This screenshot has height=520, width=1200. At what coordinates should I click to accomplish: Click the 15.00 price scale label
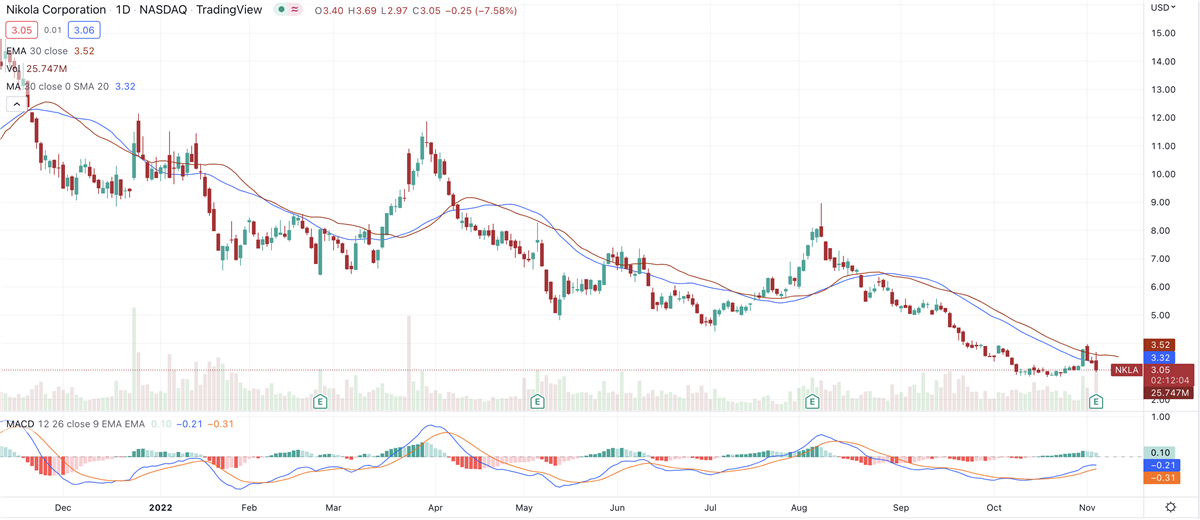coord(1161,33)
